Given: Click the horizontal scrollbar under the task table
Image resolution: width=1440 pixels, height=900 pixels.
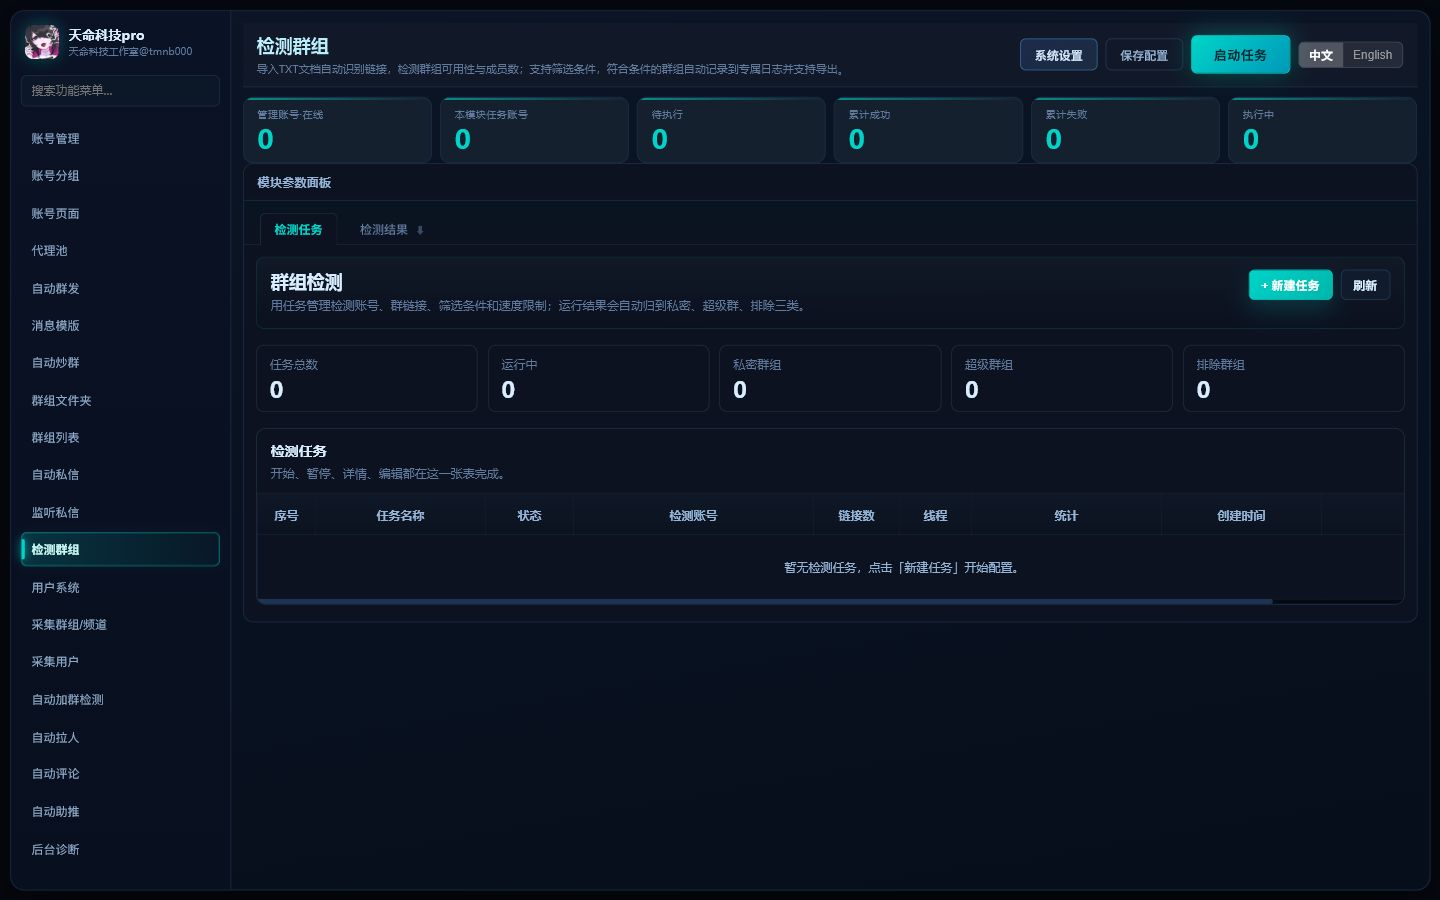Looking at the screenshot, I should pos(765,601).
